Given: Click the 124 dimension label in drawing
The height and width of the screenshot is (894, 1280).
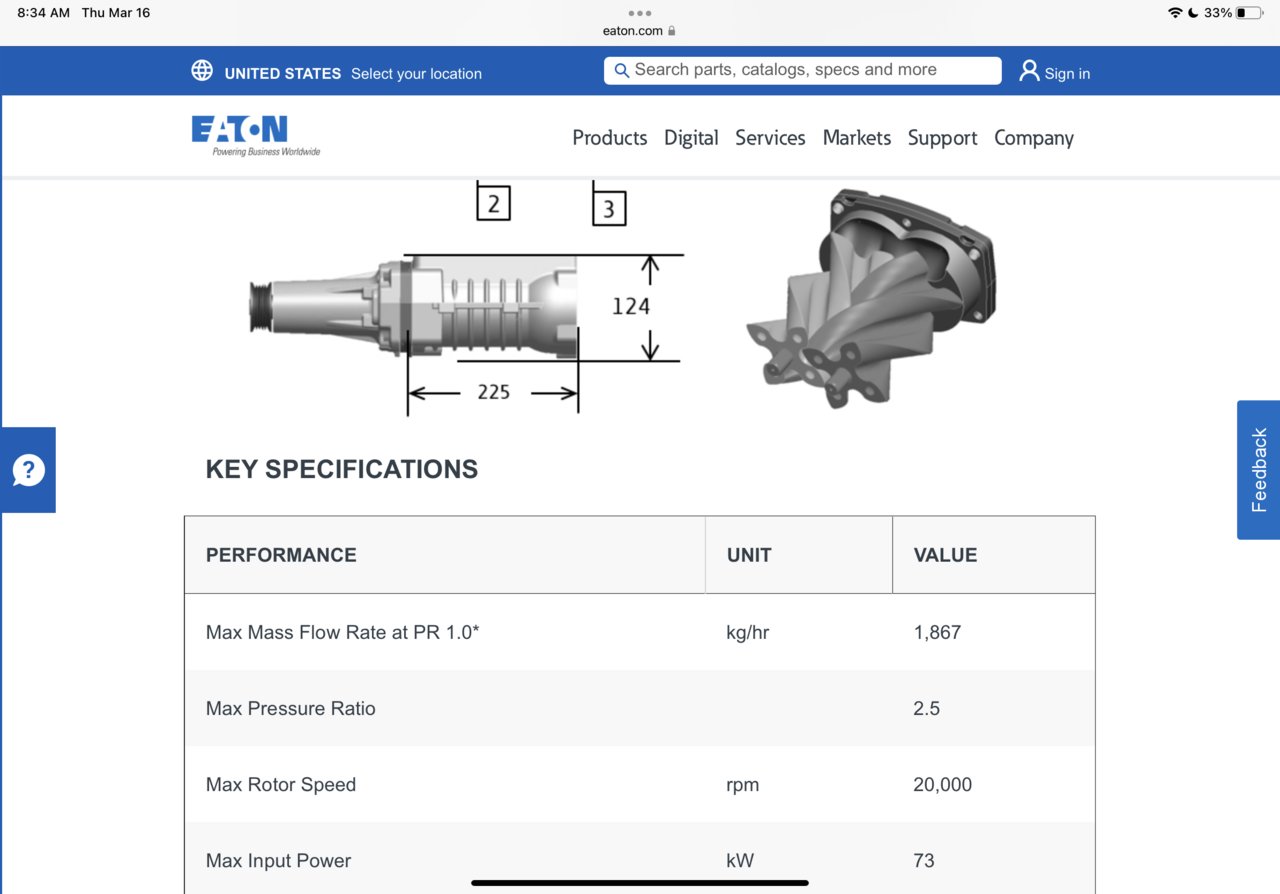Looking at the screenshot, I should tap(631, 306).
